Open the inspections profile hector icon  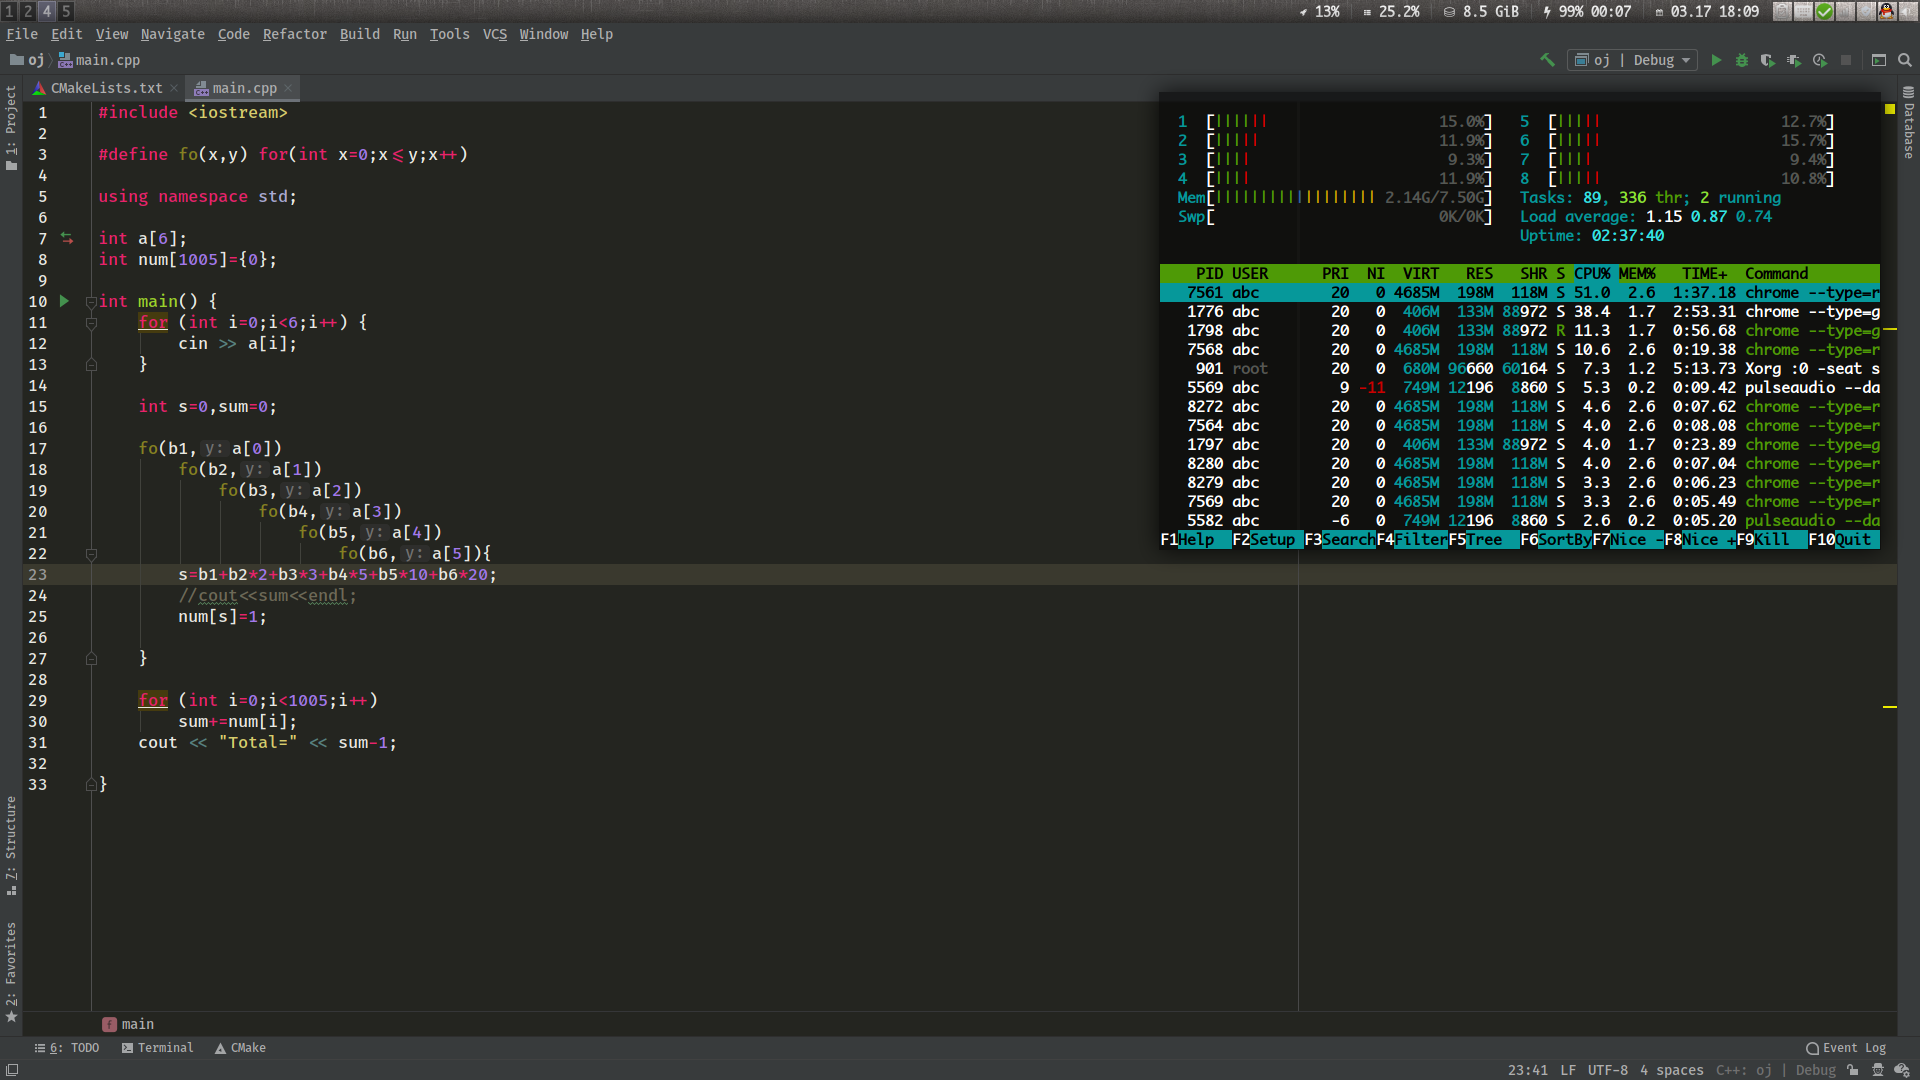1878,1070
